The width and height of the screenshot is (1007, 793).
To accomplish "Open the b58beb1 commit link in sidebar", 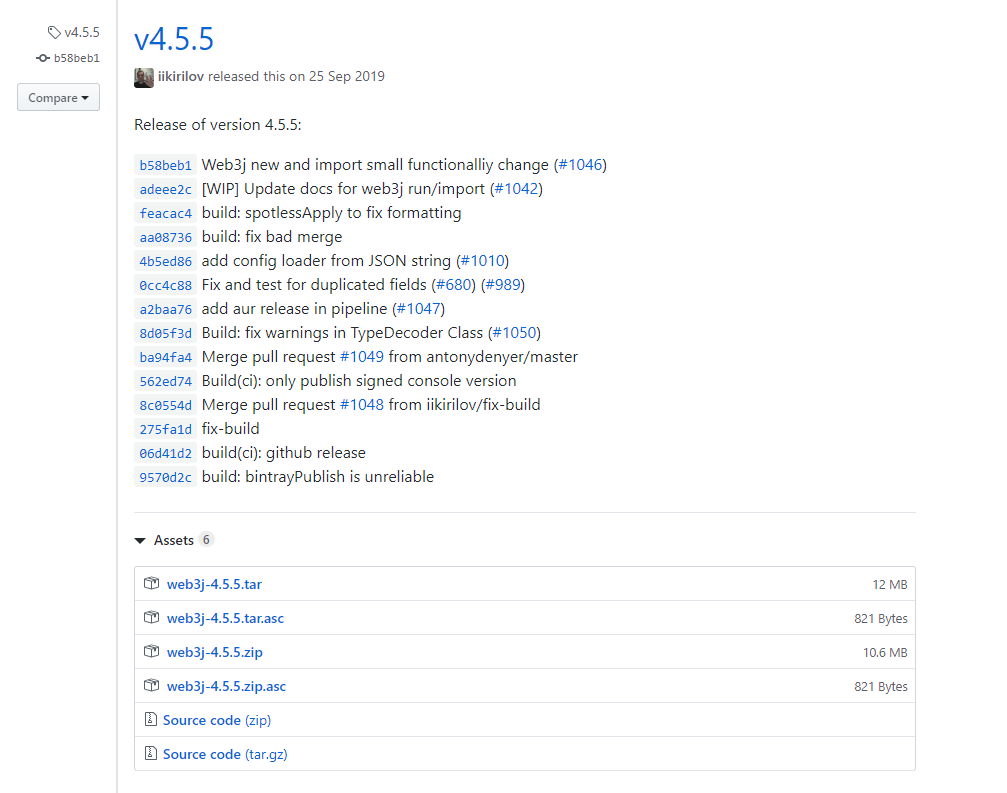I will pos(76,58).
